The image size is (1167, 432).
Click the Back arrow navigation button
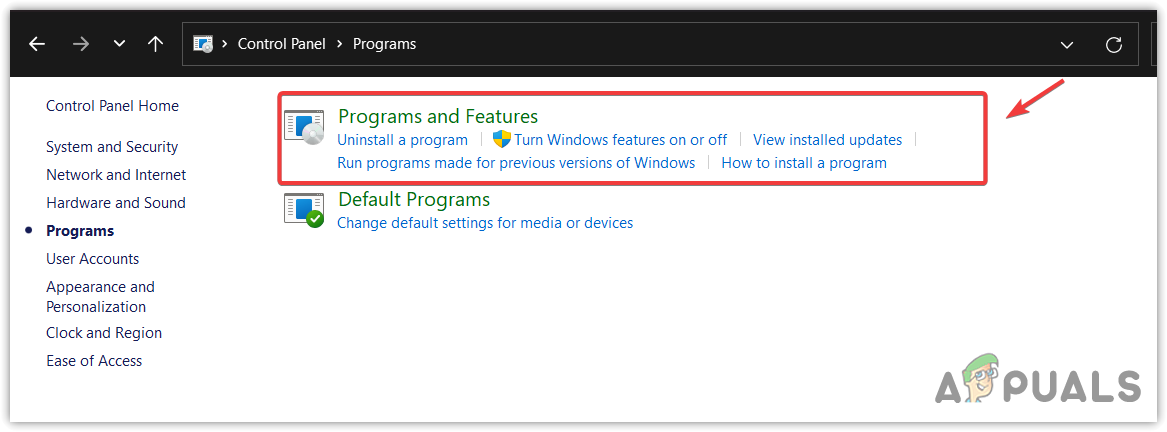coord(37,44)
